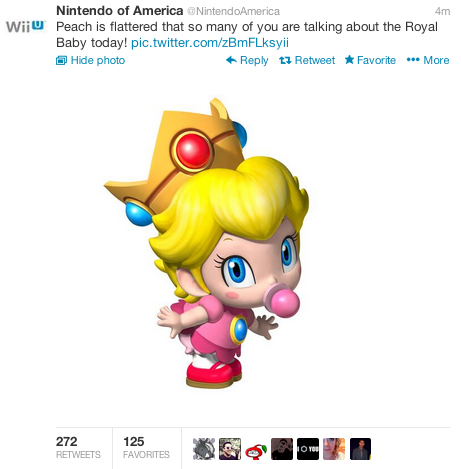Open the Nintendo of America profile name

[120, 11]
